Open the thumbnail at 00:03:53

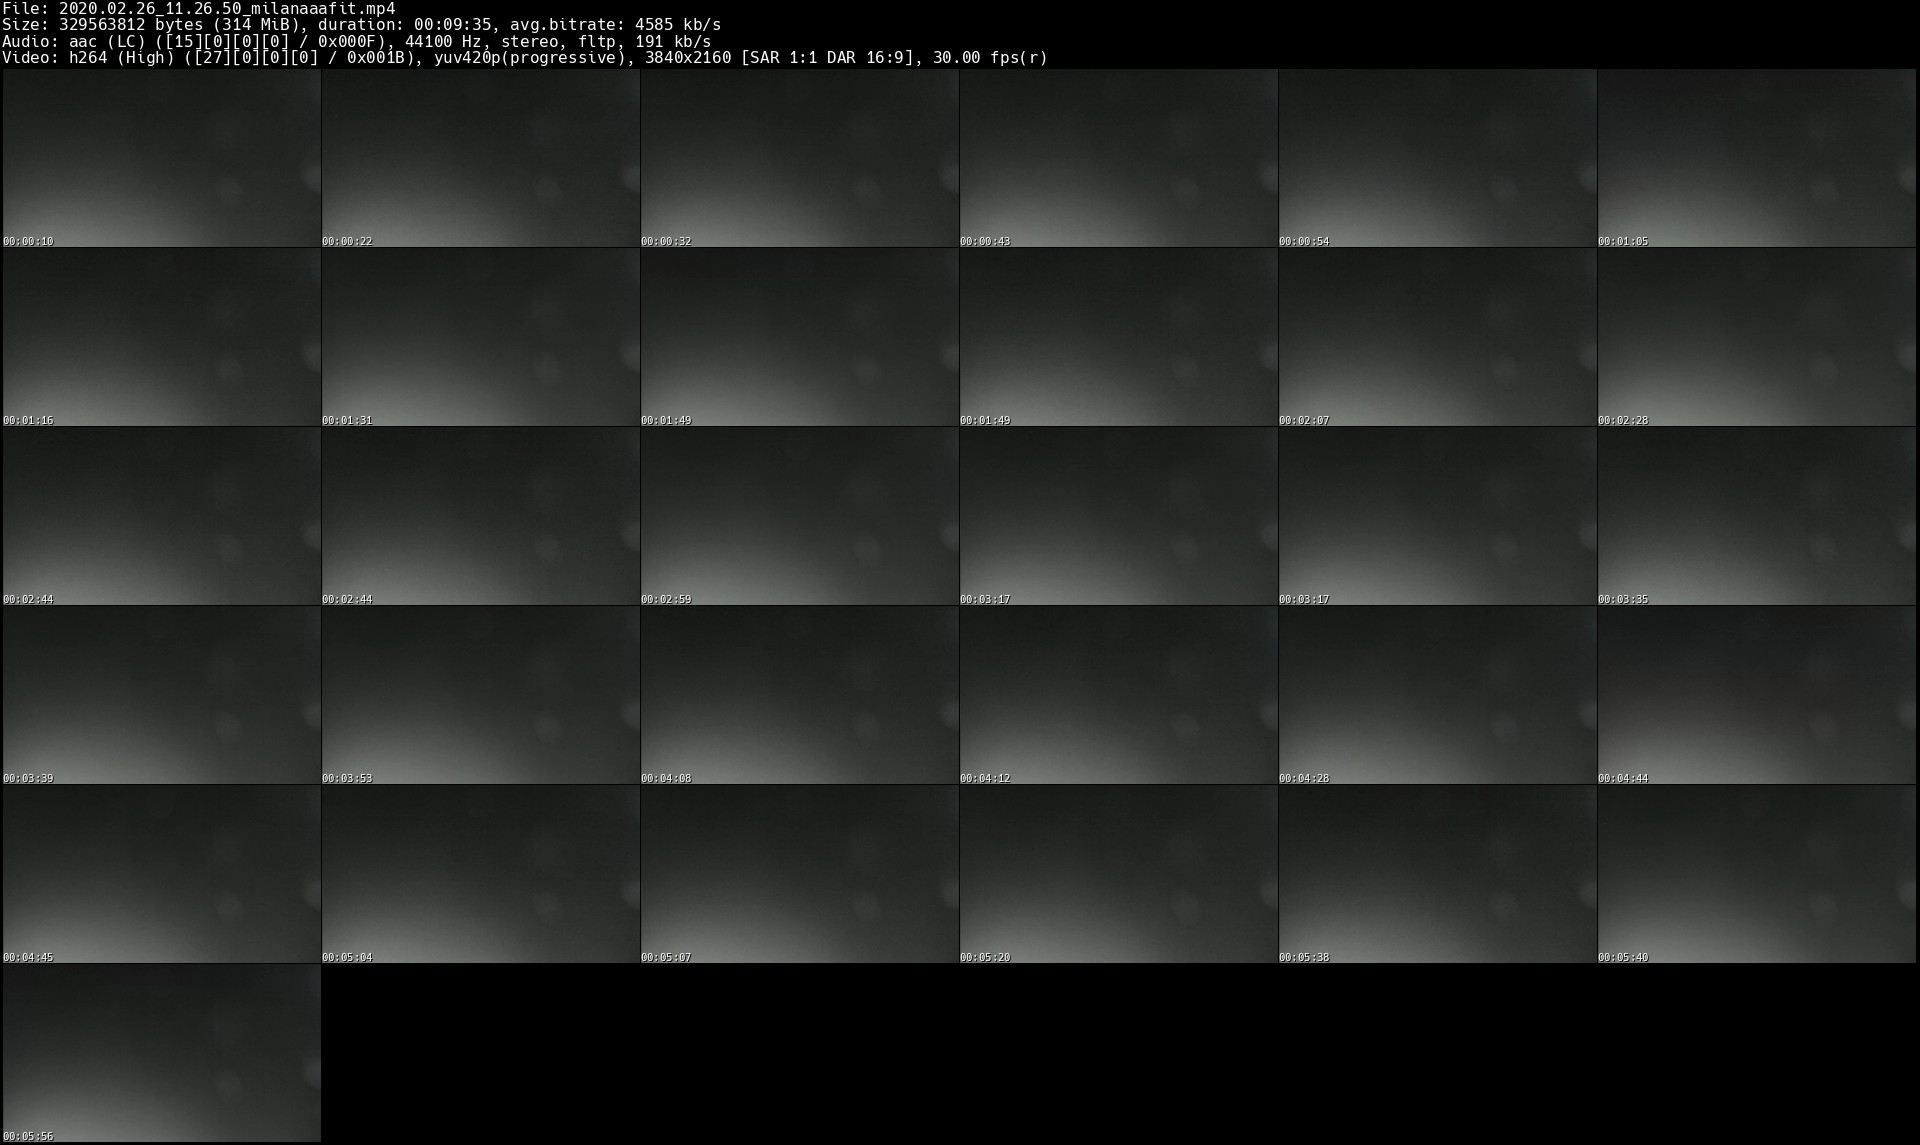pos(480,695)
